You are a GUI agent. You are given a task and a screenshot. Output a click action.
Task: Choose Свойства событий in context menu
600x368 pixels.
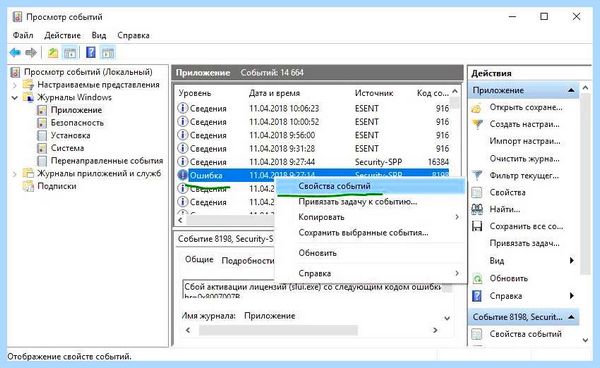tap(370, 186)
